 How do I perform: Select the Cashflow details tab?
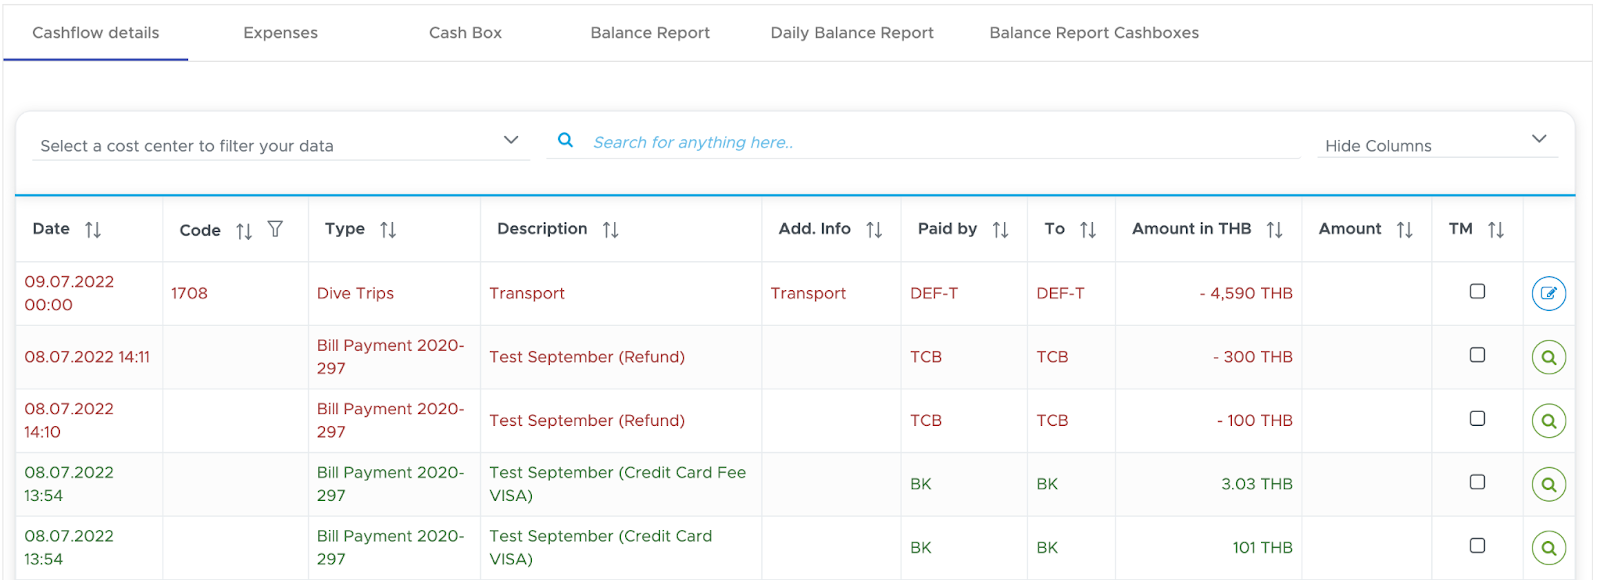click(96, 33)
